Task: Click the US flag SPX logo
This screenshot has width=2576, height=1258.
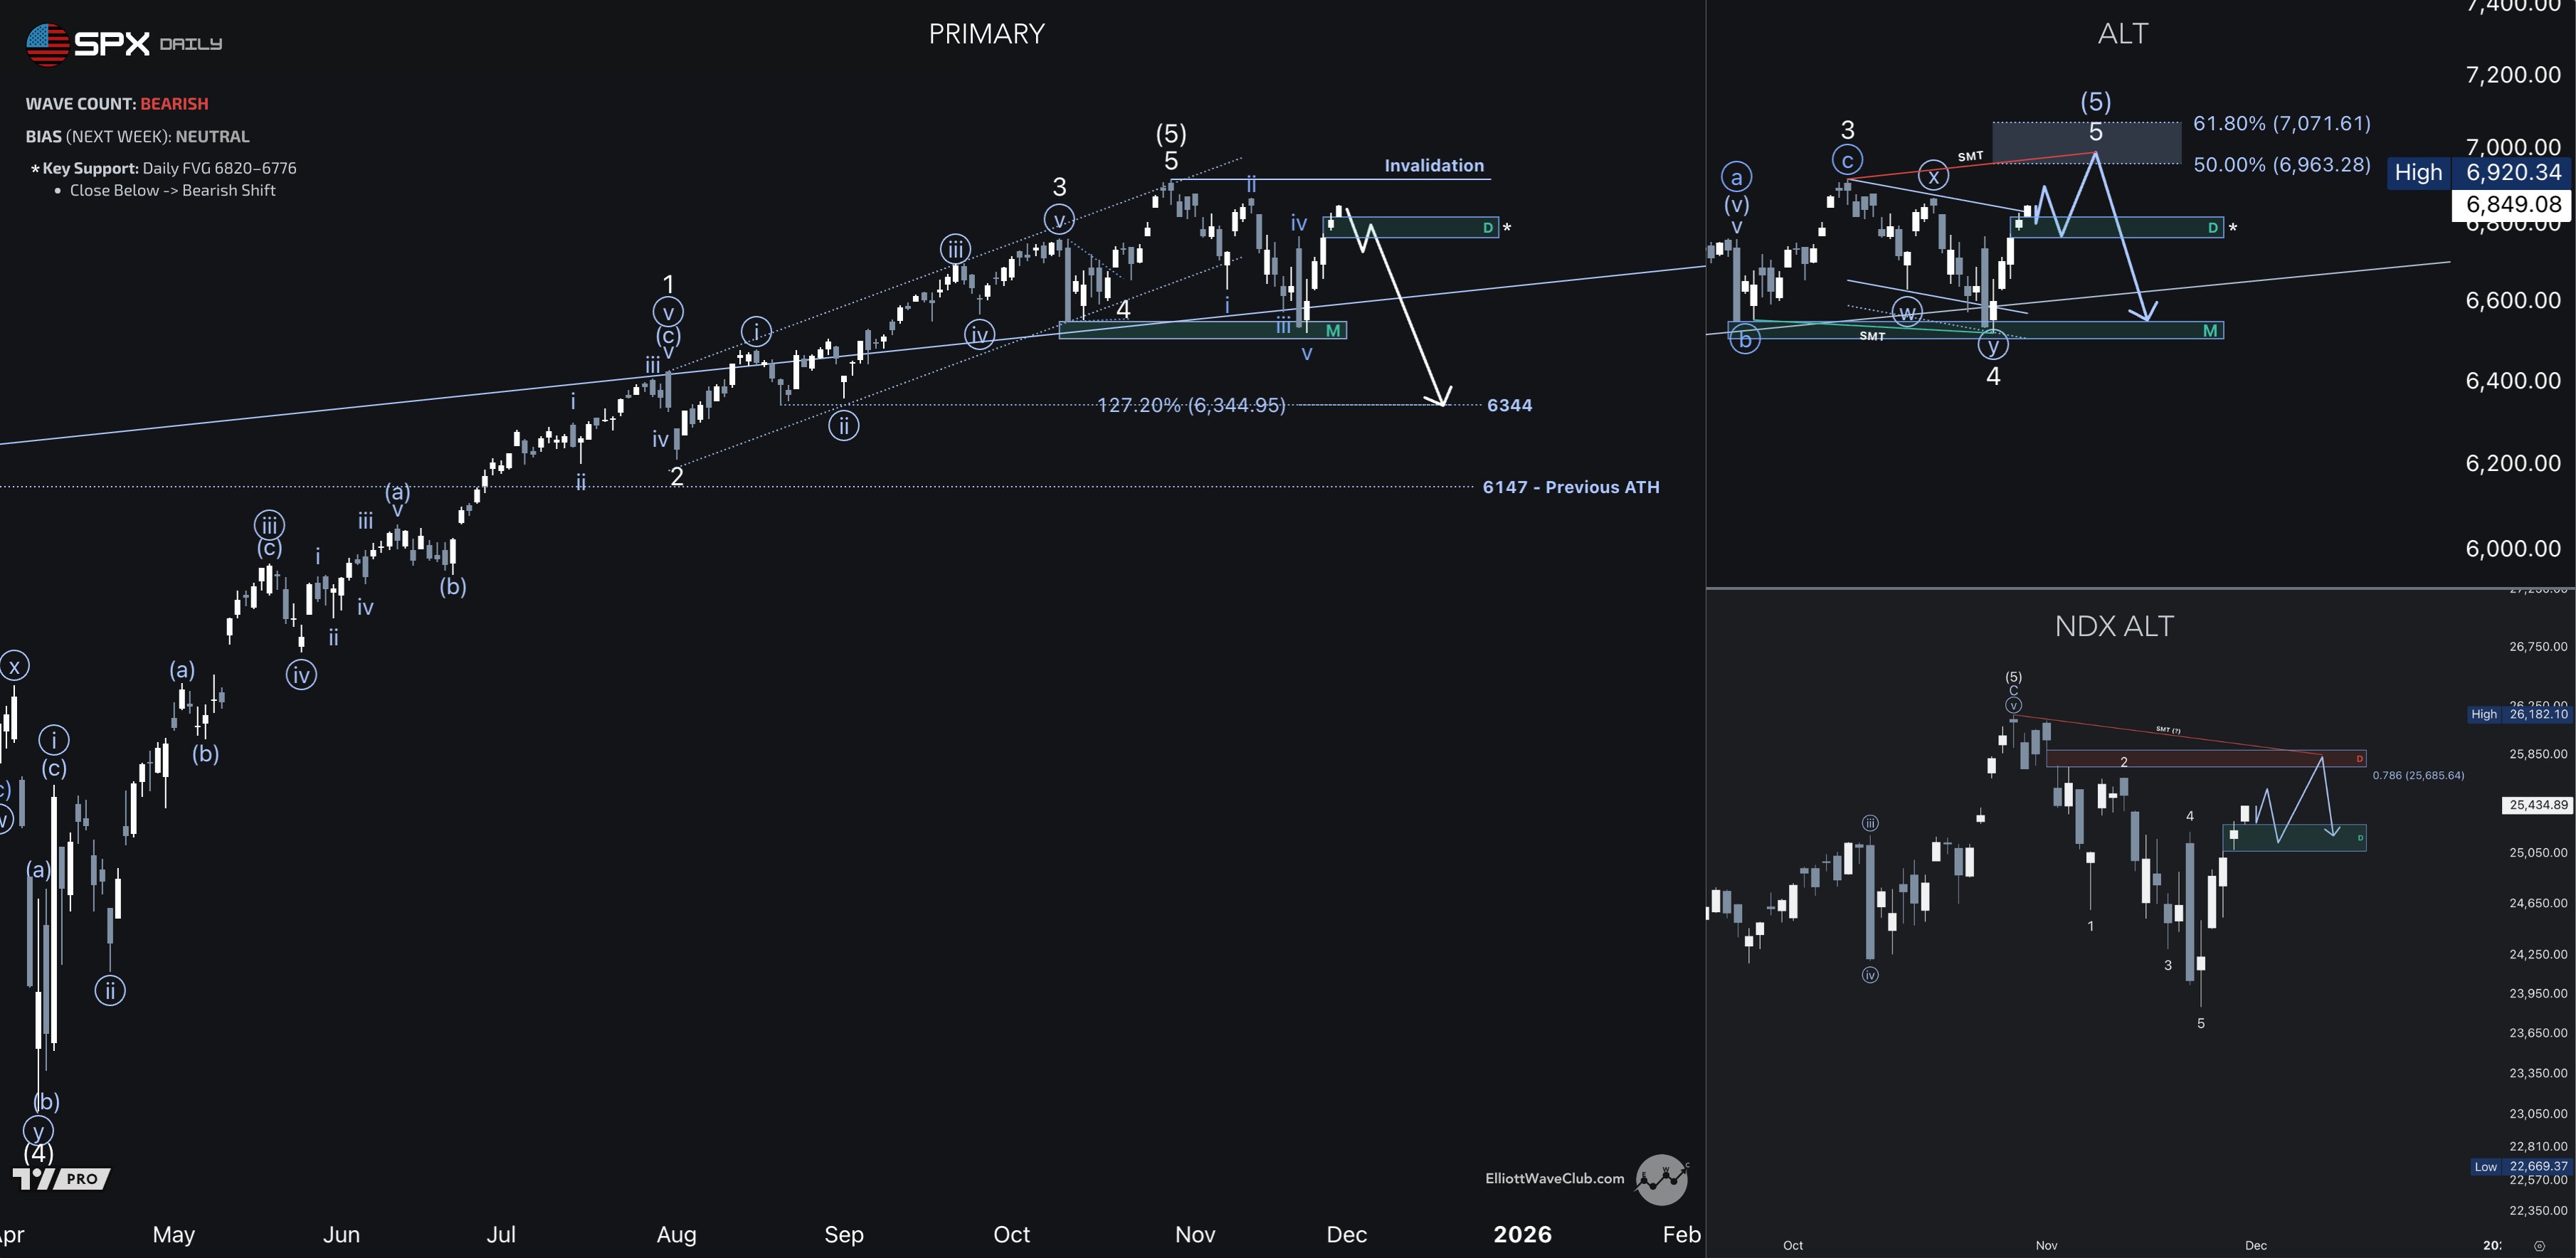Action: (47, 44)
